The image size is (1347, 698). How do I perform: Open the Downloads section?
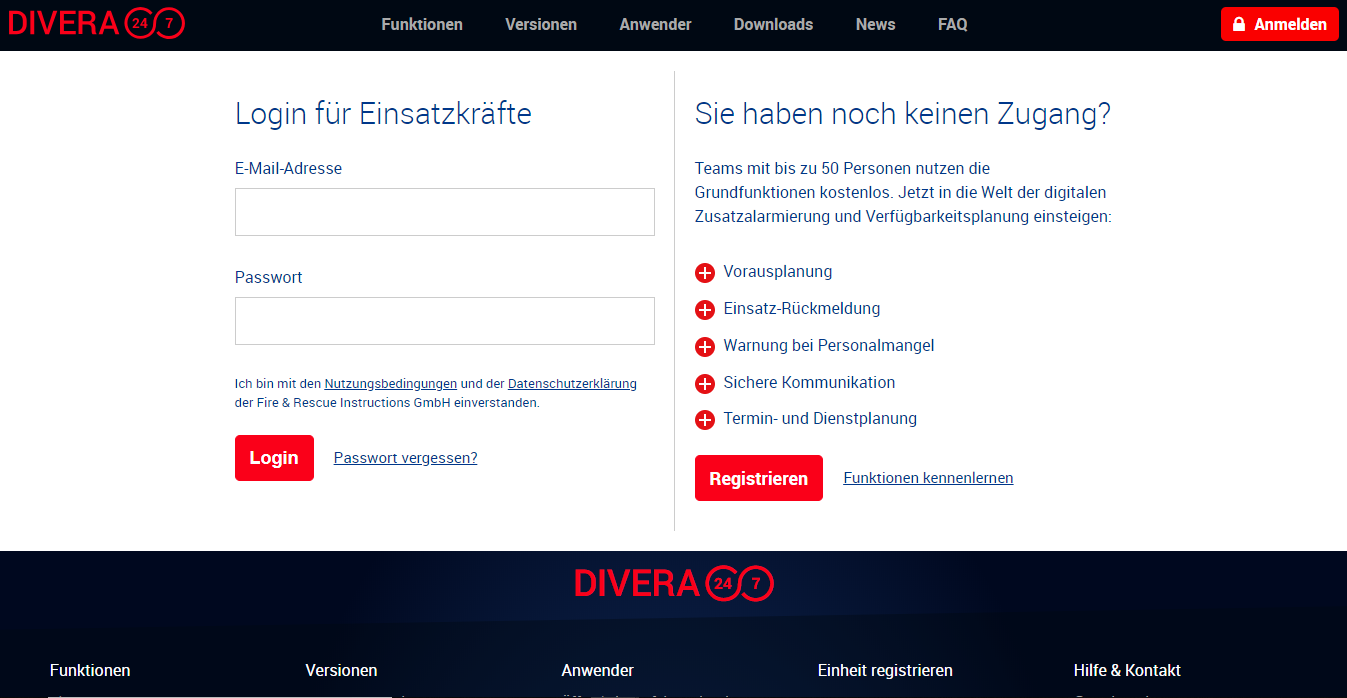pos(773,24)
